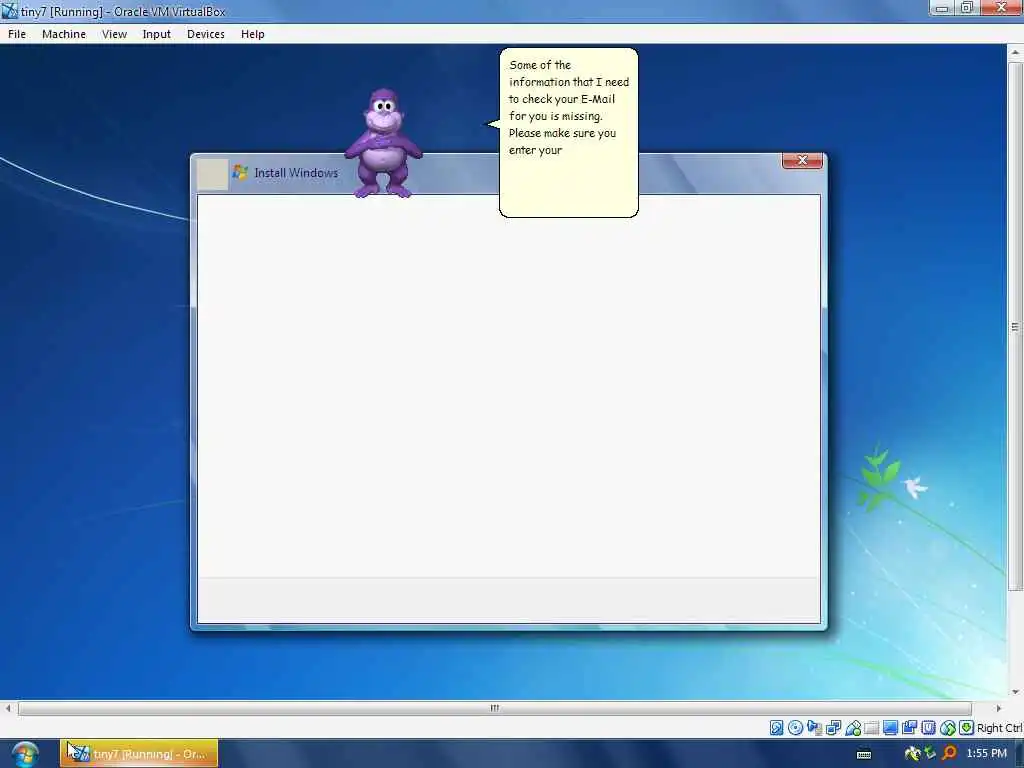Click the blank back button in Install Windows
This screenshot has height=768, width=1024.
coord(212,174)
